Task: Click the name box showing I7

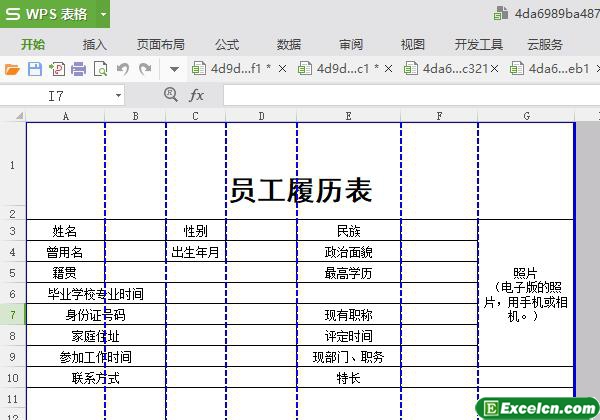Action: point(56,96)
